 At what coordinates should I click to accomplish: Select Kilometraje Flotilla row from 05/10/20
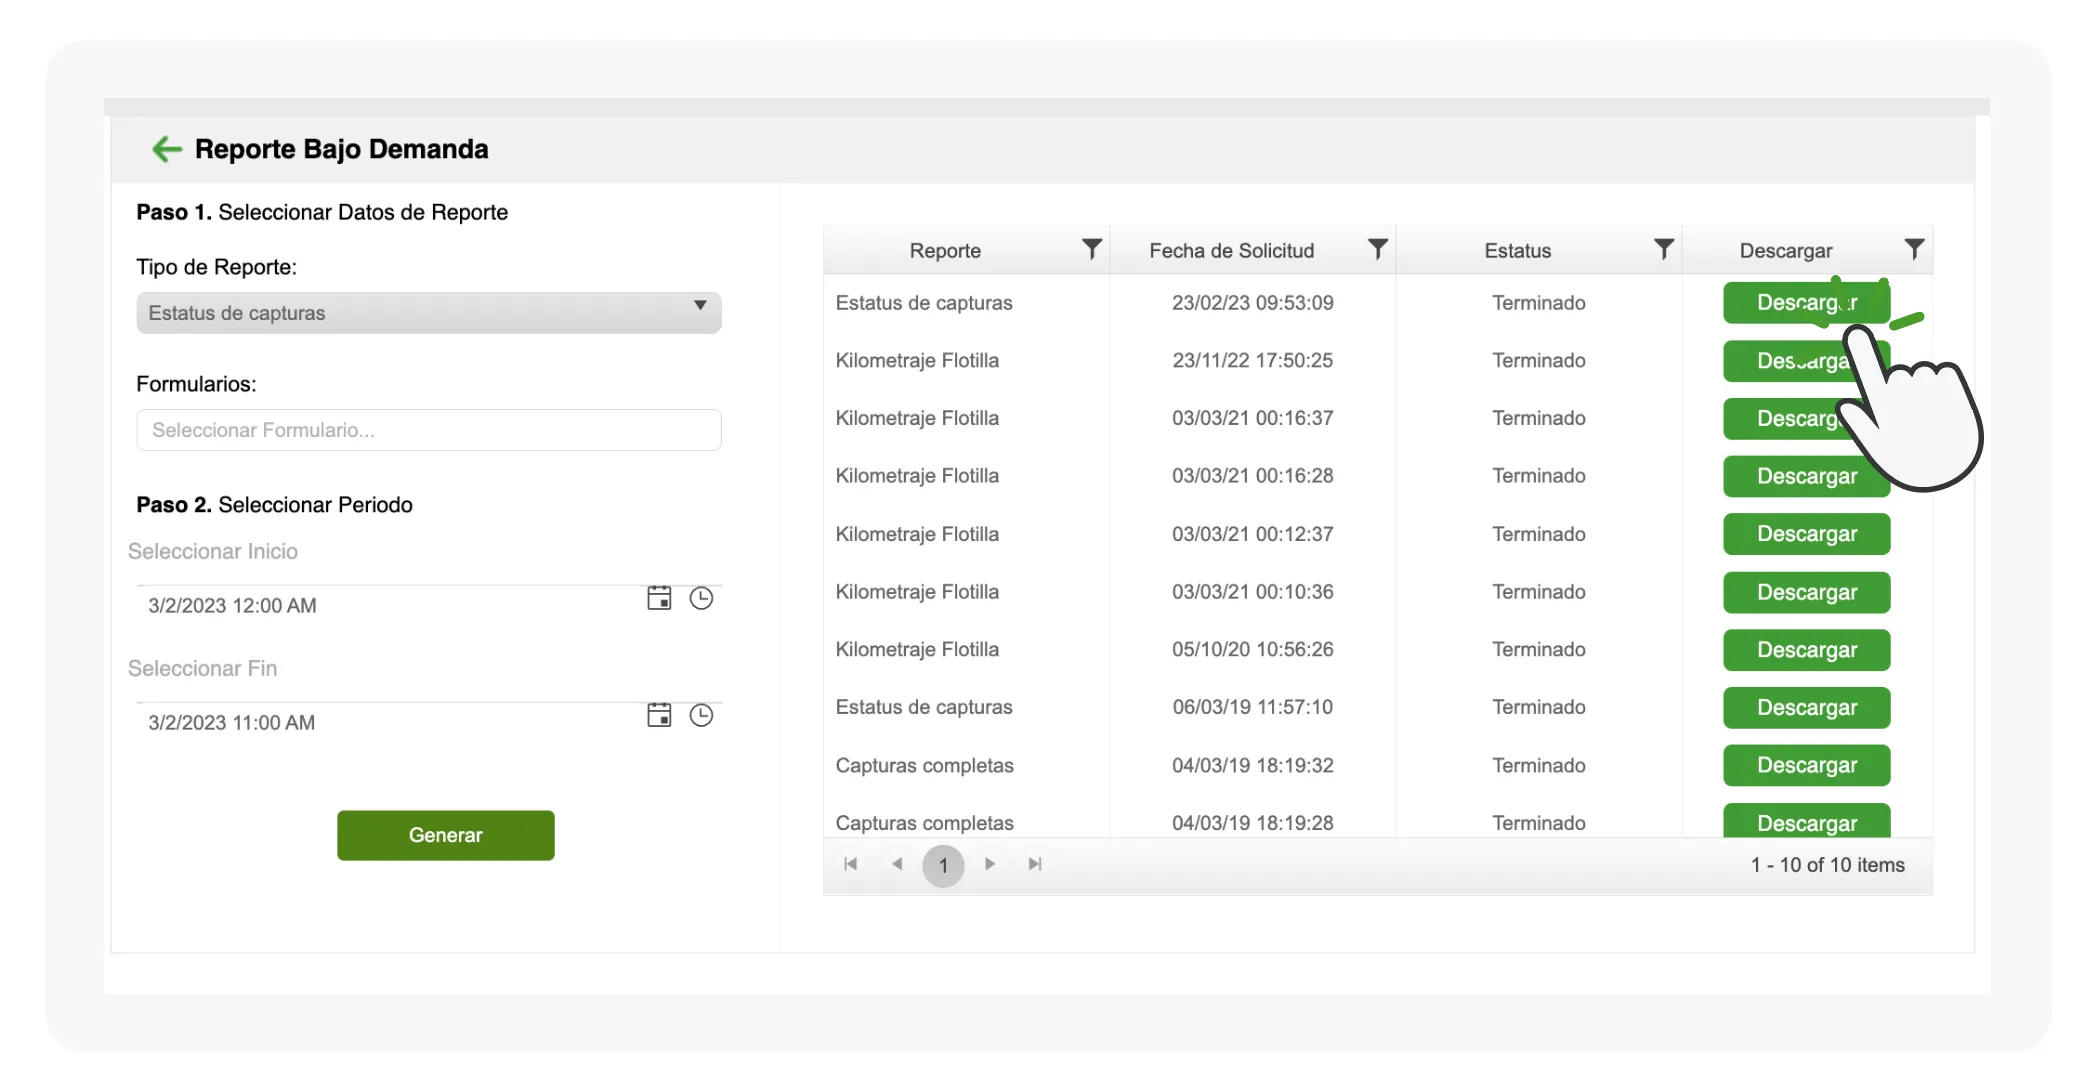[x=917, y=649]
